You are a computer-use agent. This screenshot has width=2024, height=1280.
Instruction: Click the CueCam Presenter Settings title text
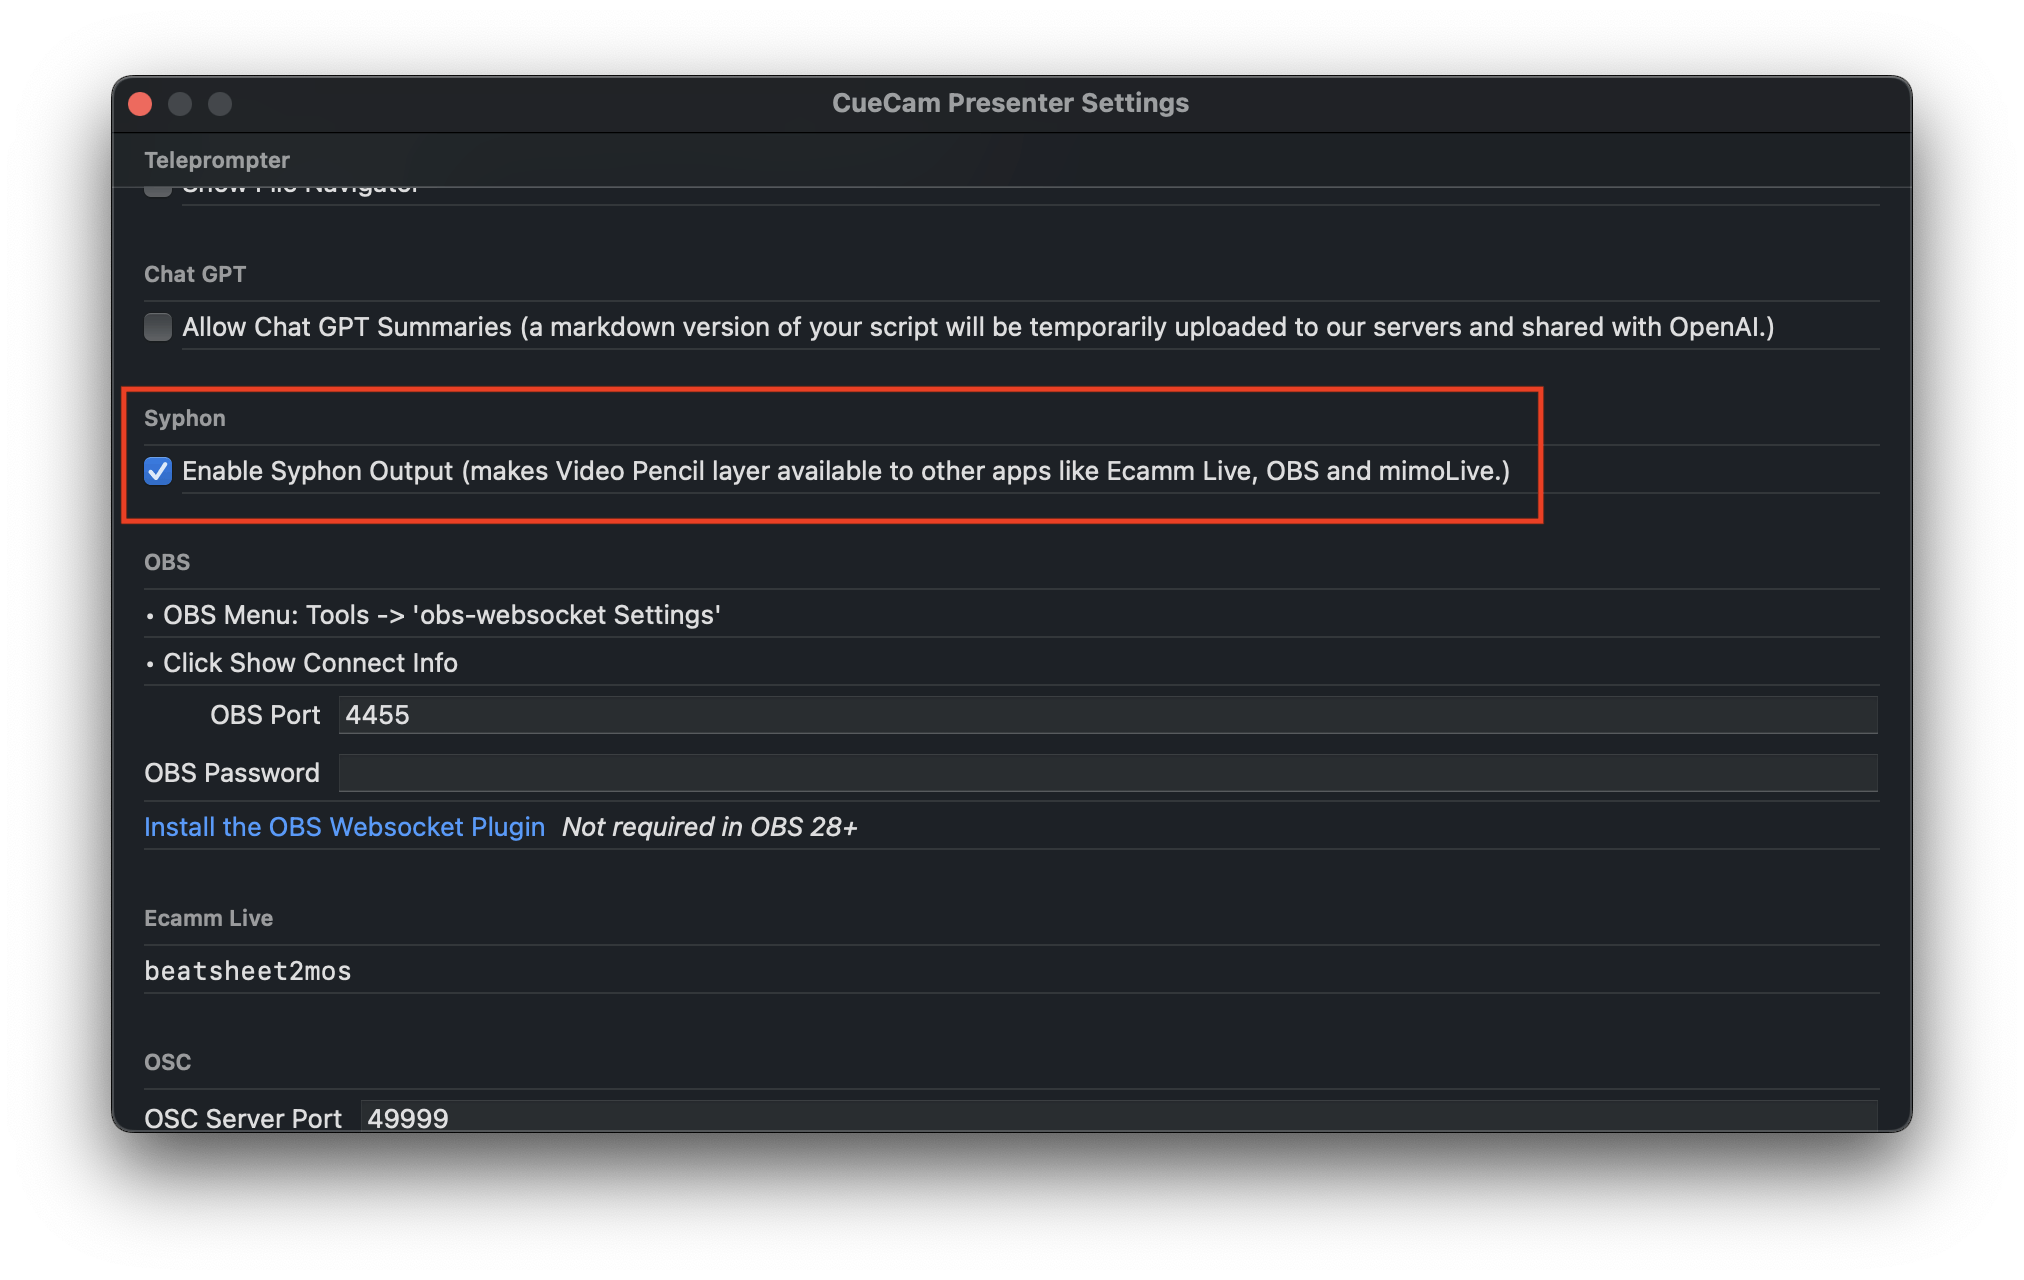[1010, 103]
